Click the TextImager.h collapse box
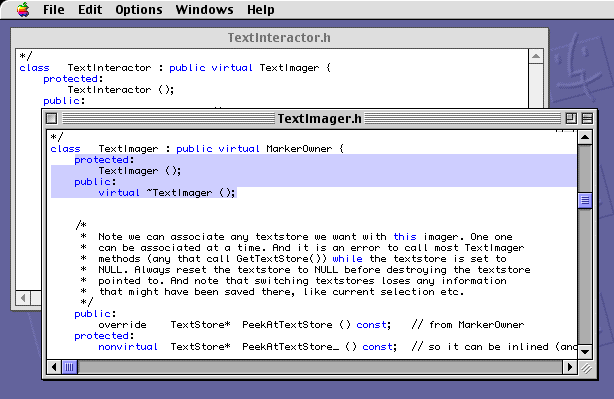 (x=587, y=118)
